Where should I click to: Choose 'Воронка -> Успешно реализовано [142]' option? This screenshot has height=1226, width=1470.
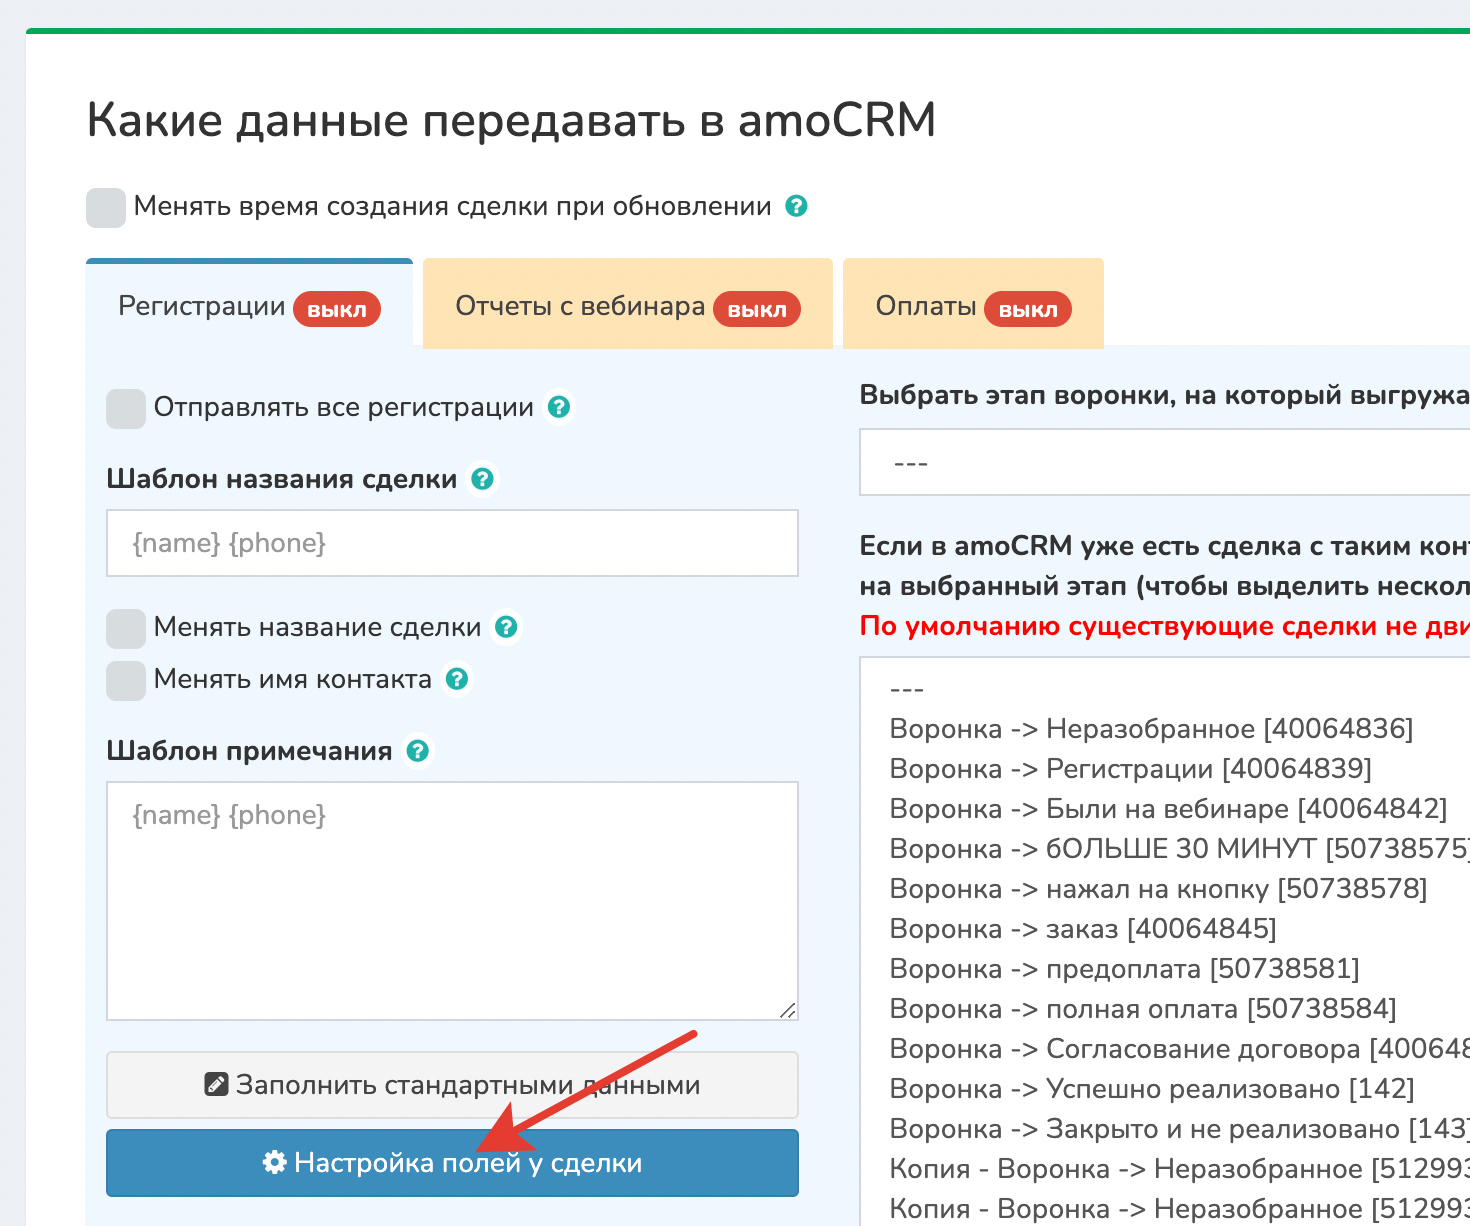point(1151,1089)
